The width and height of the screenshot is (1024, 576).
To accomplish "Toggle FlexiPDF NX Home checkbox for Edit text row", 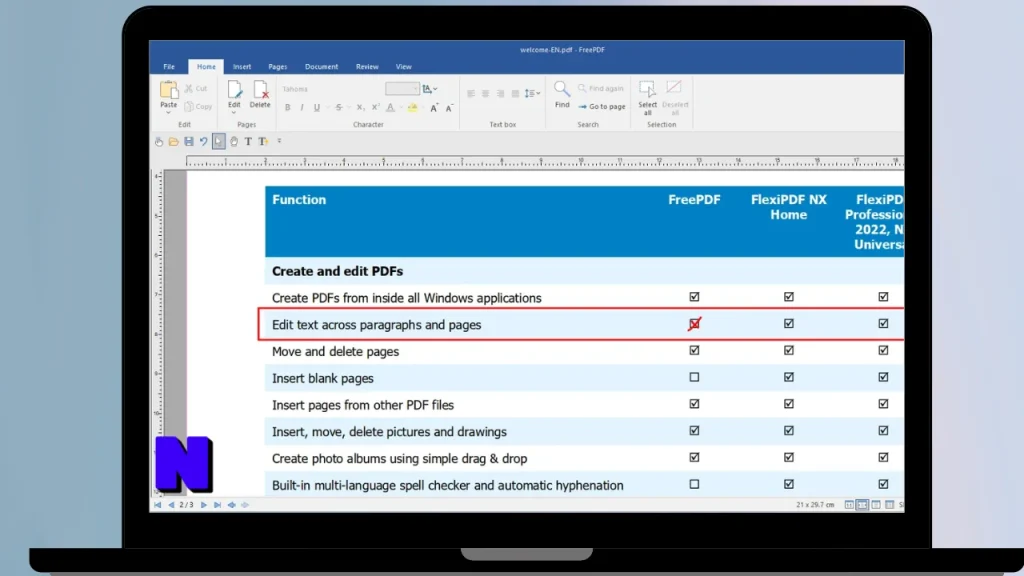I will [x=789, y=324].
